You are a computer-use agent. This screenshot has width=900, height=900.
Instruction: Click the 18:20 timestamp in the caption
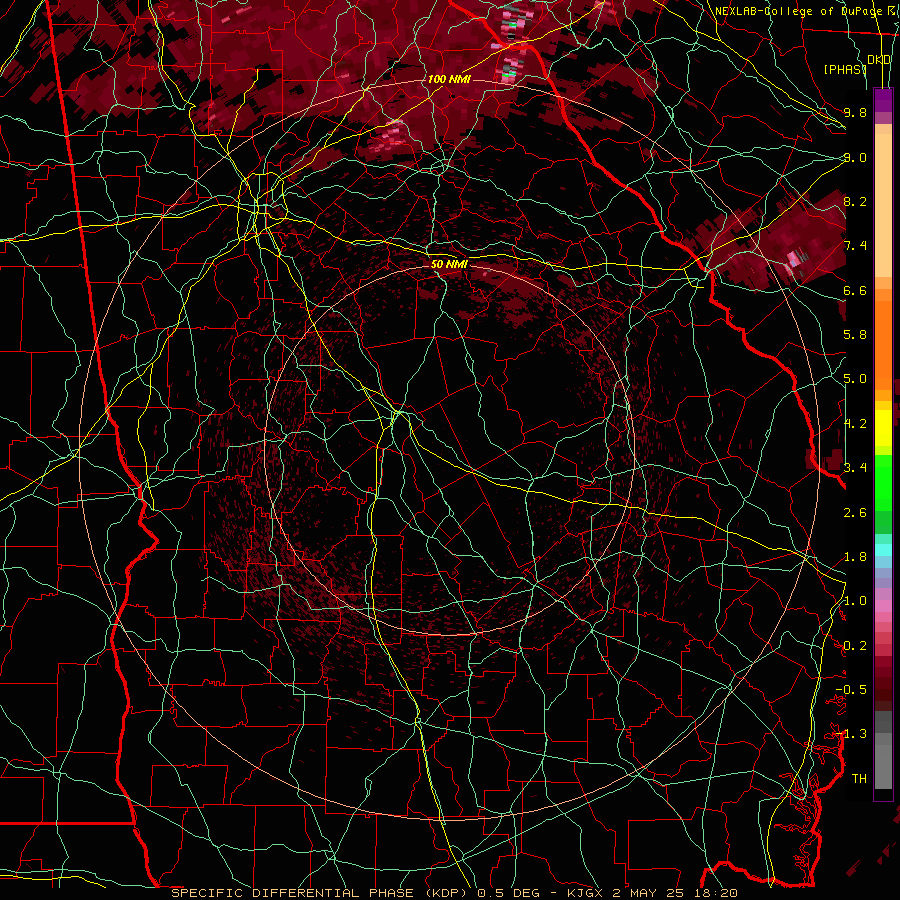[x=715, y=893]
